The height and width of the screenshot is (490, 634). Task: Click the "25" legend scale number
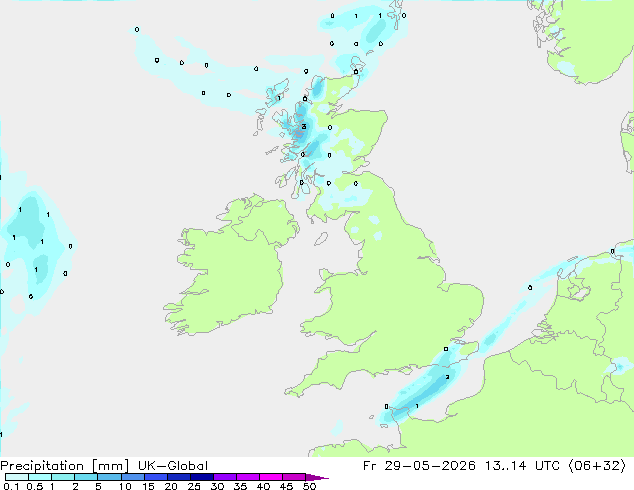194,486
